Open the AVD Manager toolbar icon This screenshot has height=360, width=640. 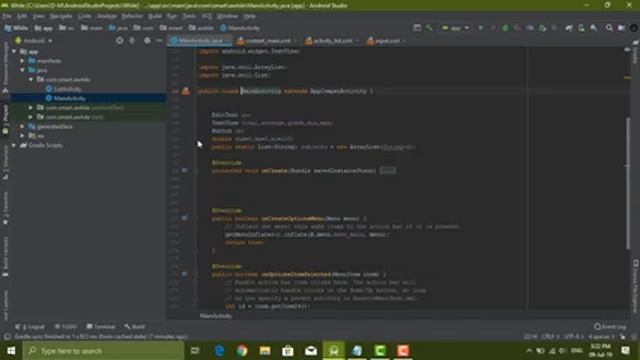click(581, 28)
